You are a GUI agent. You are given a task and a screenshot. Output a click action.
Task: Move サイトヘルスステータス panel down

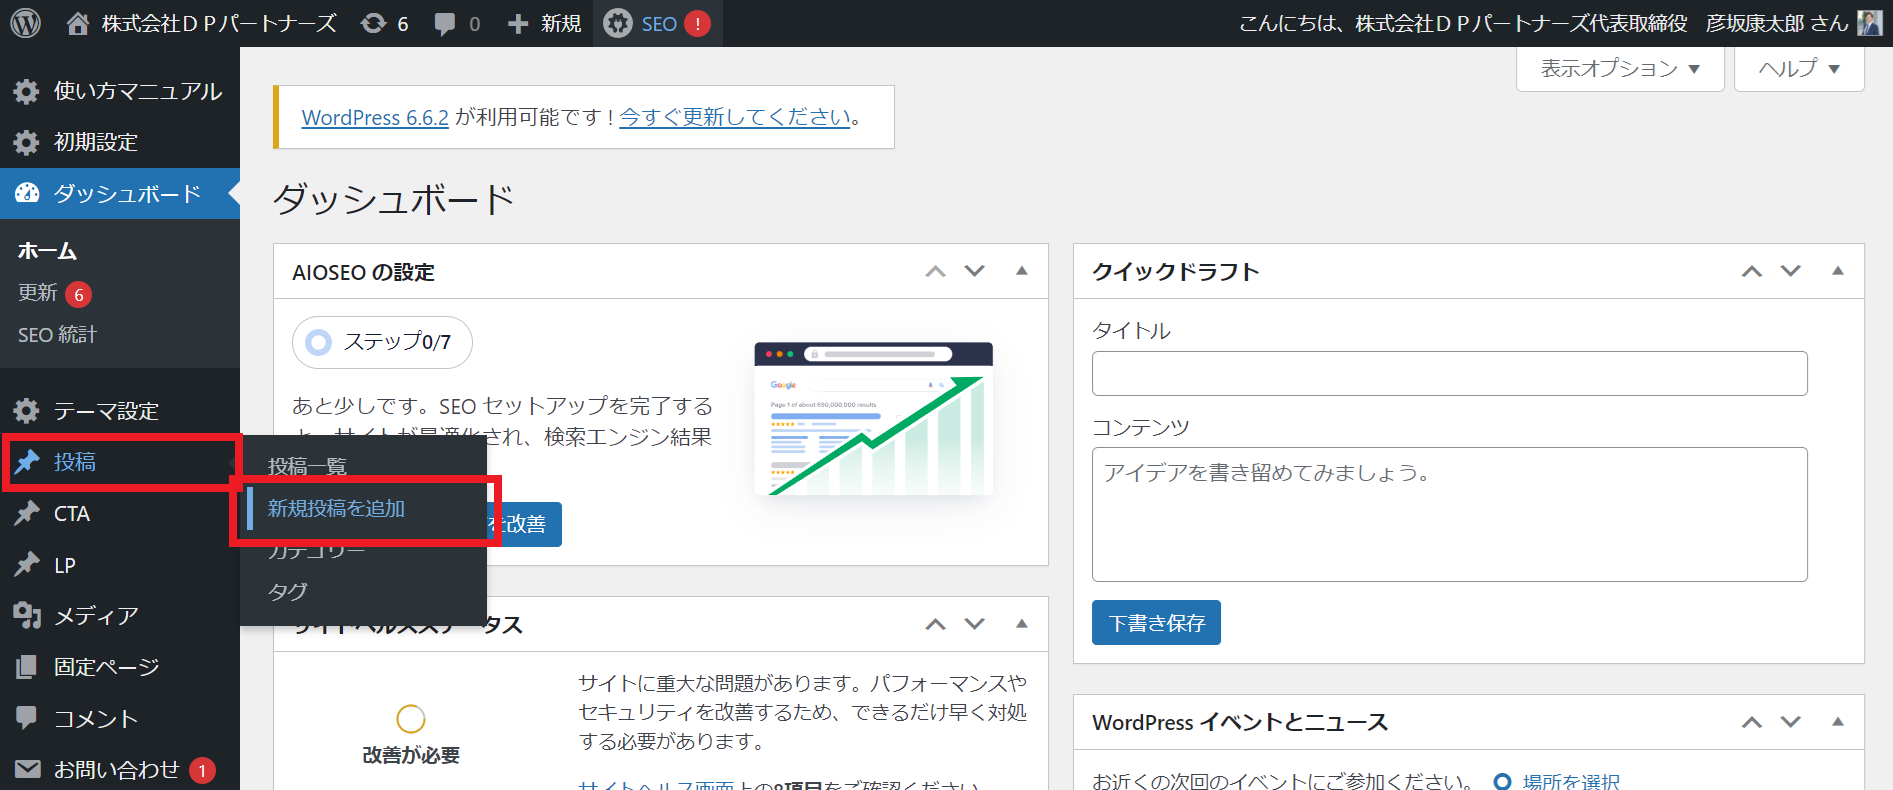point(975,624)
